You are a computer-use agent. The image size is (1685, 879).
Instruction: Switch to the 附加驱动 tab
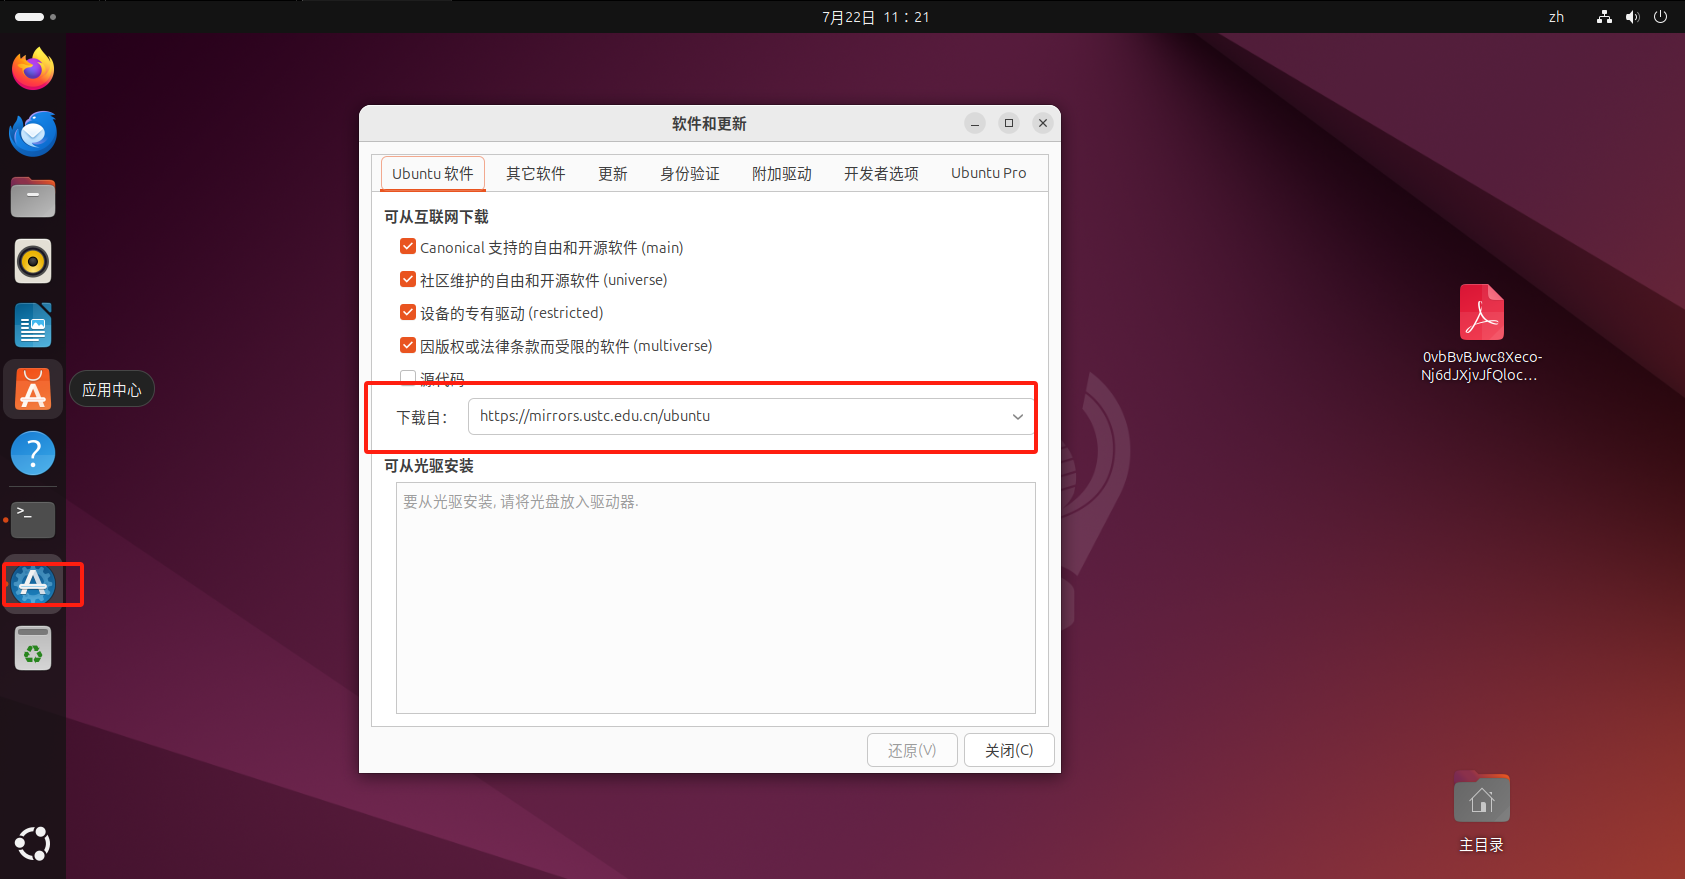click(782, 173)
